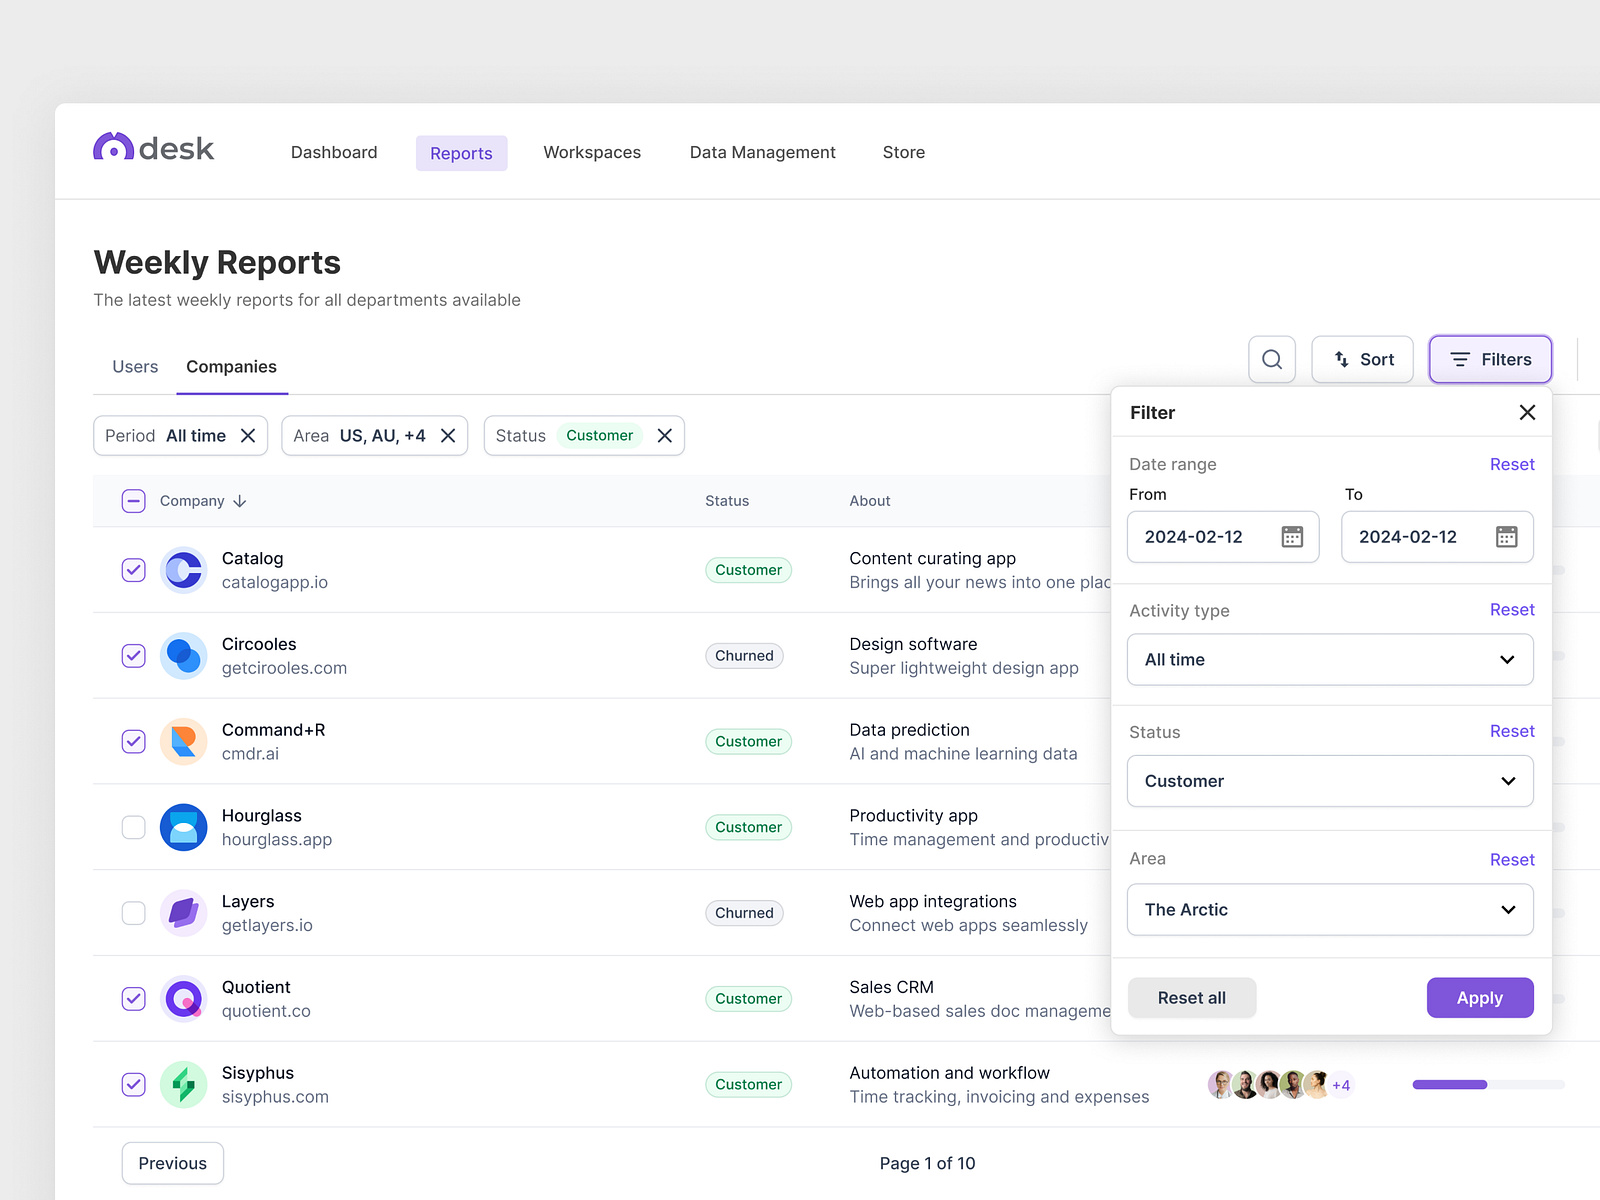Remove the Status Customer filter chip
Image resolution: width=1600 pixels, height=1200 pixels.
tap(664, 436)
